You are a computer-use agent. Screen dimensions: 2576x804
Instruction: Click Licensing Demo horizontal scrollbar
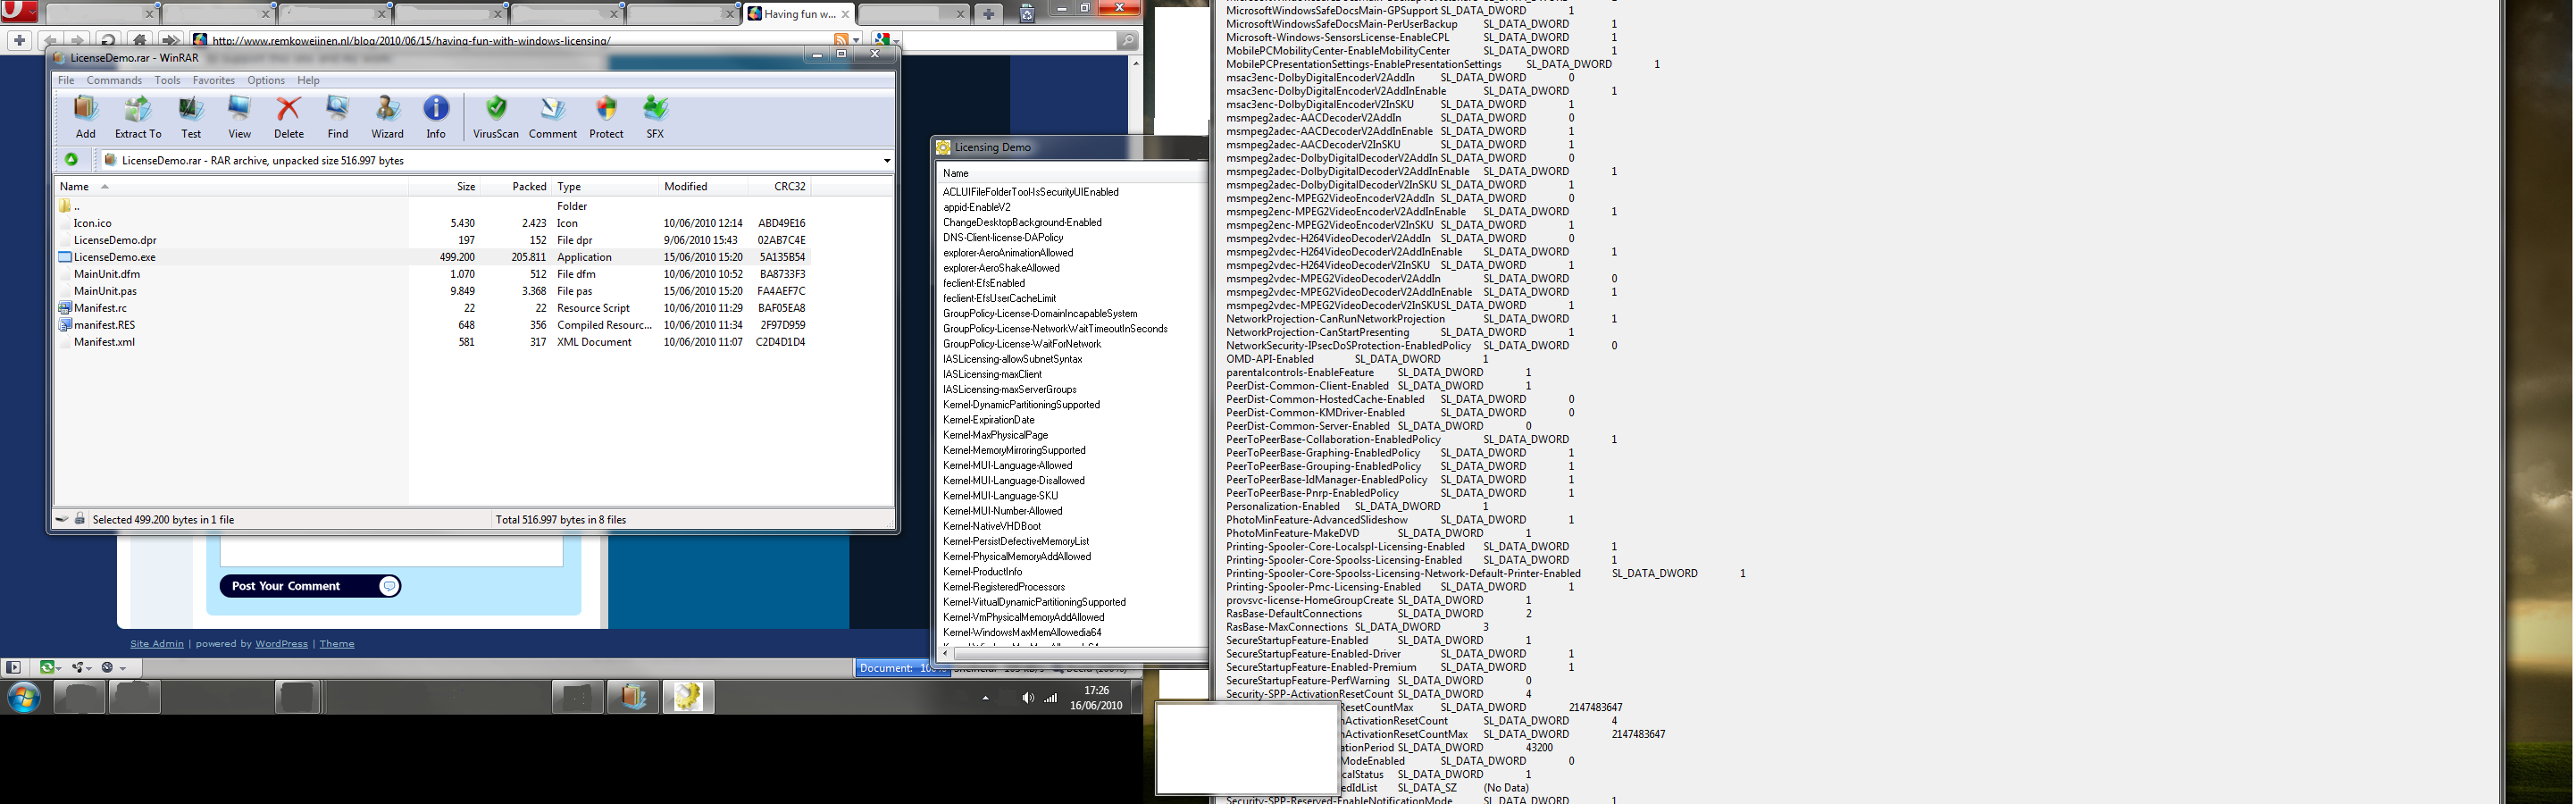pyautogui.click(x=1080, y=653)
